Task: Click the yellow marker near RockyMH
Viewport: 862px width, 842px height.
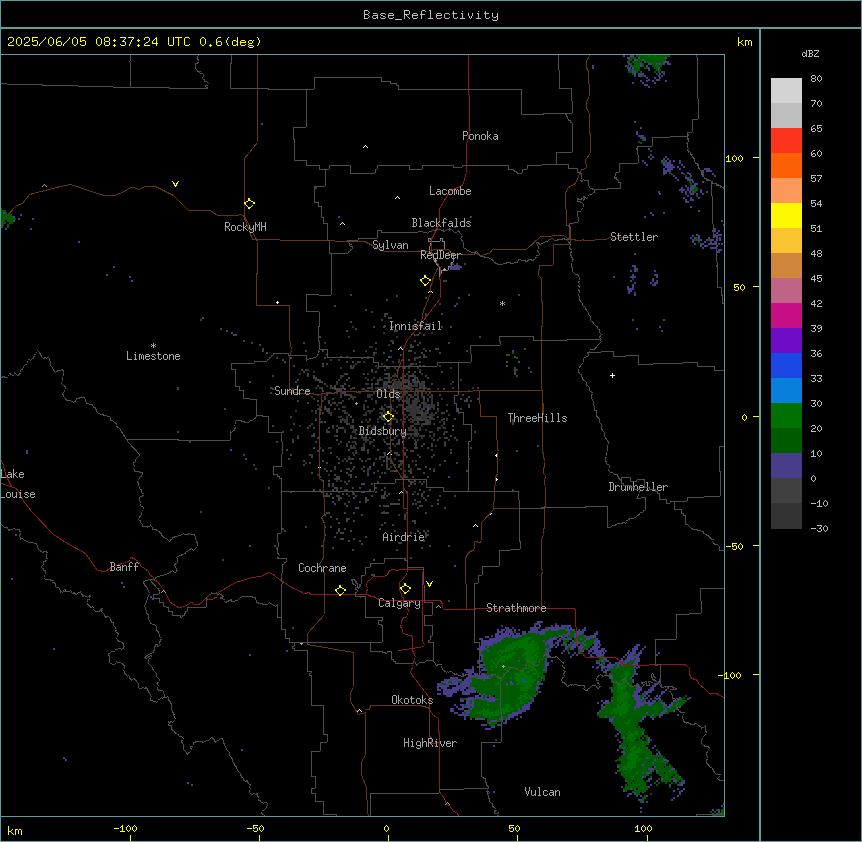Action: point(250,204)
